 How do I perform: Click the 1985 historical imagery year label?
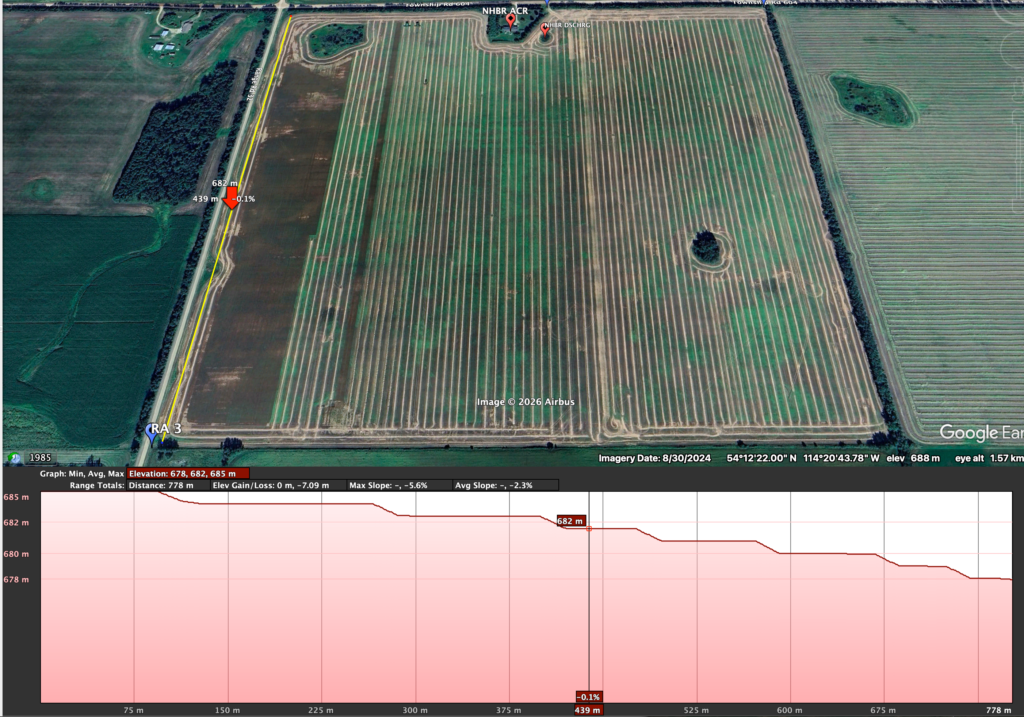[x=41, y=458]
